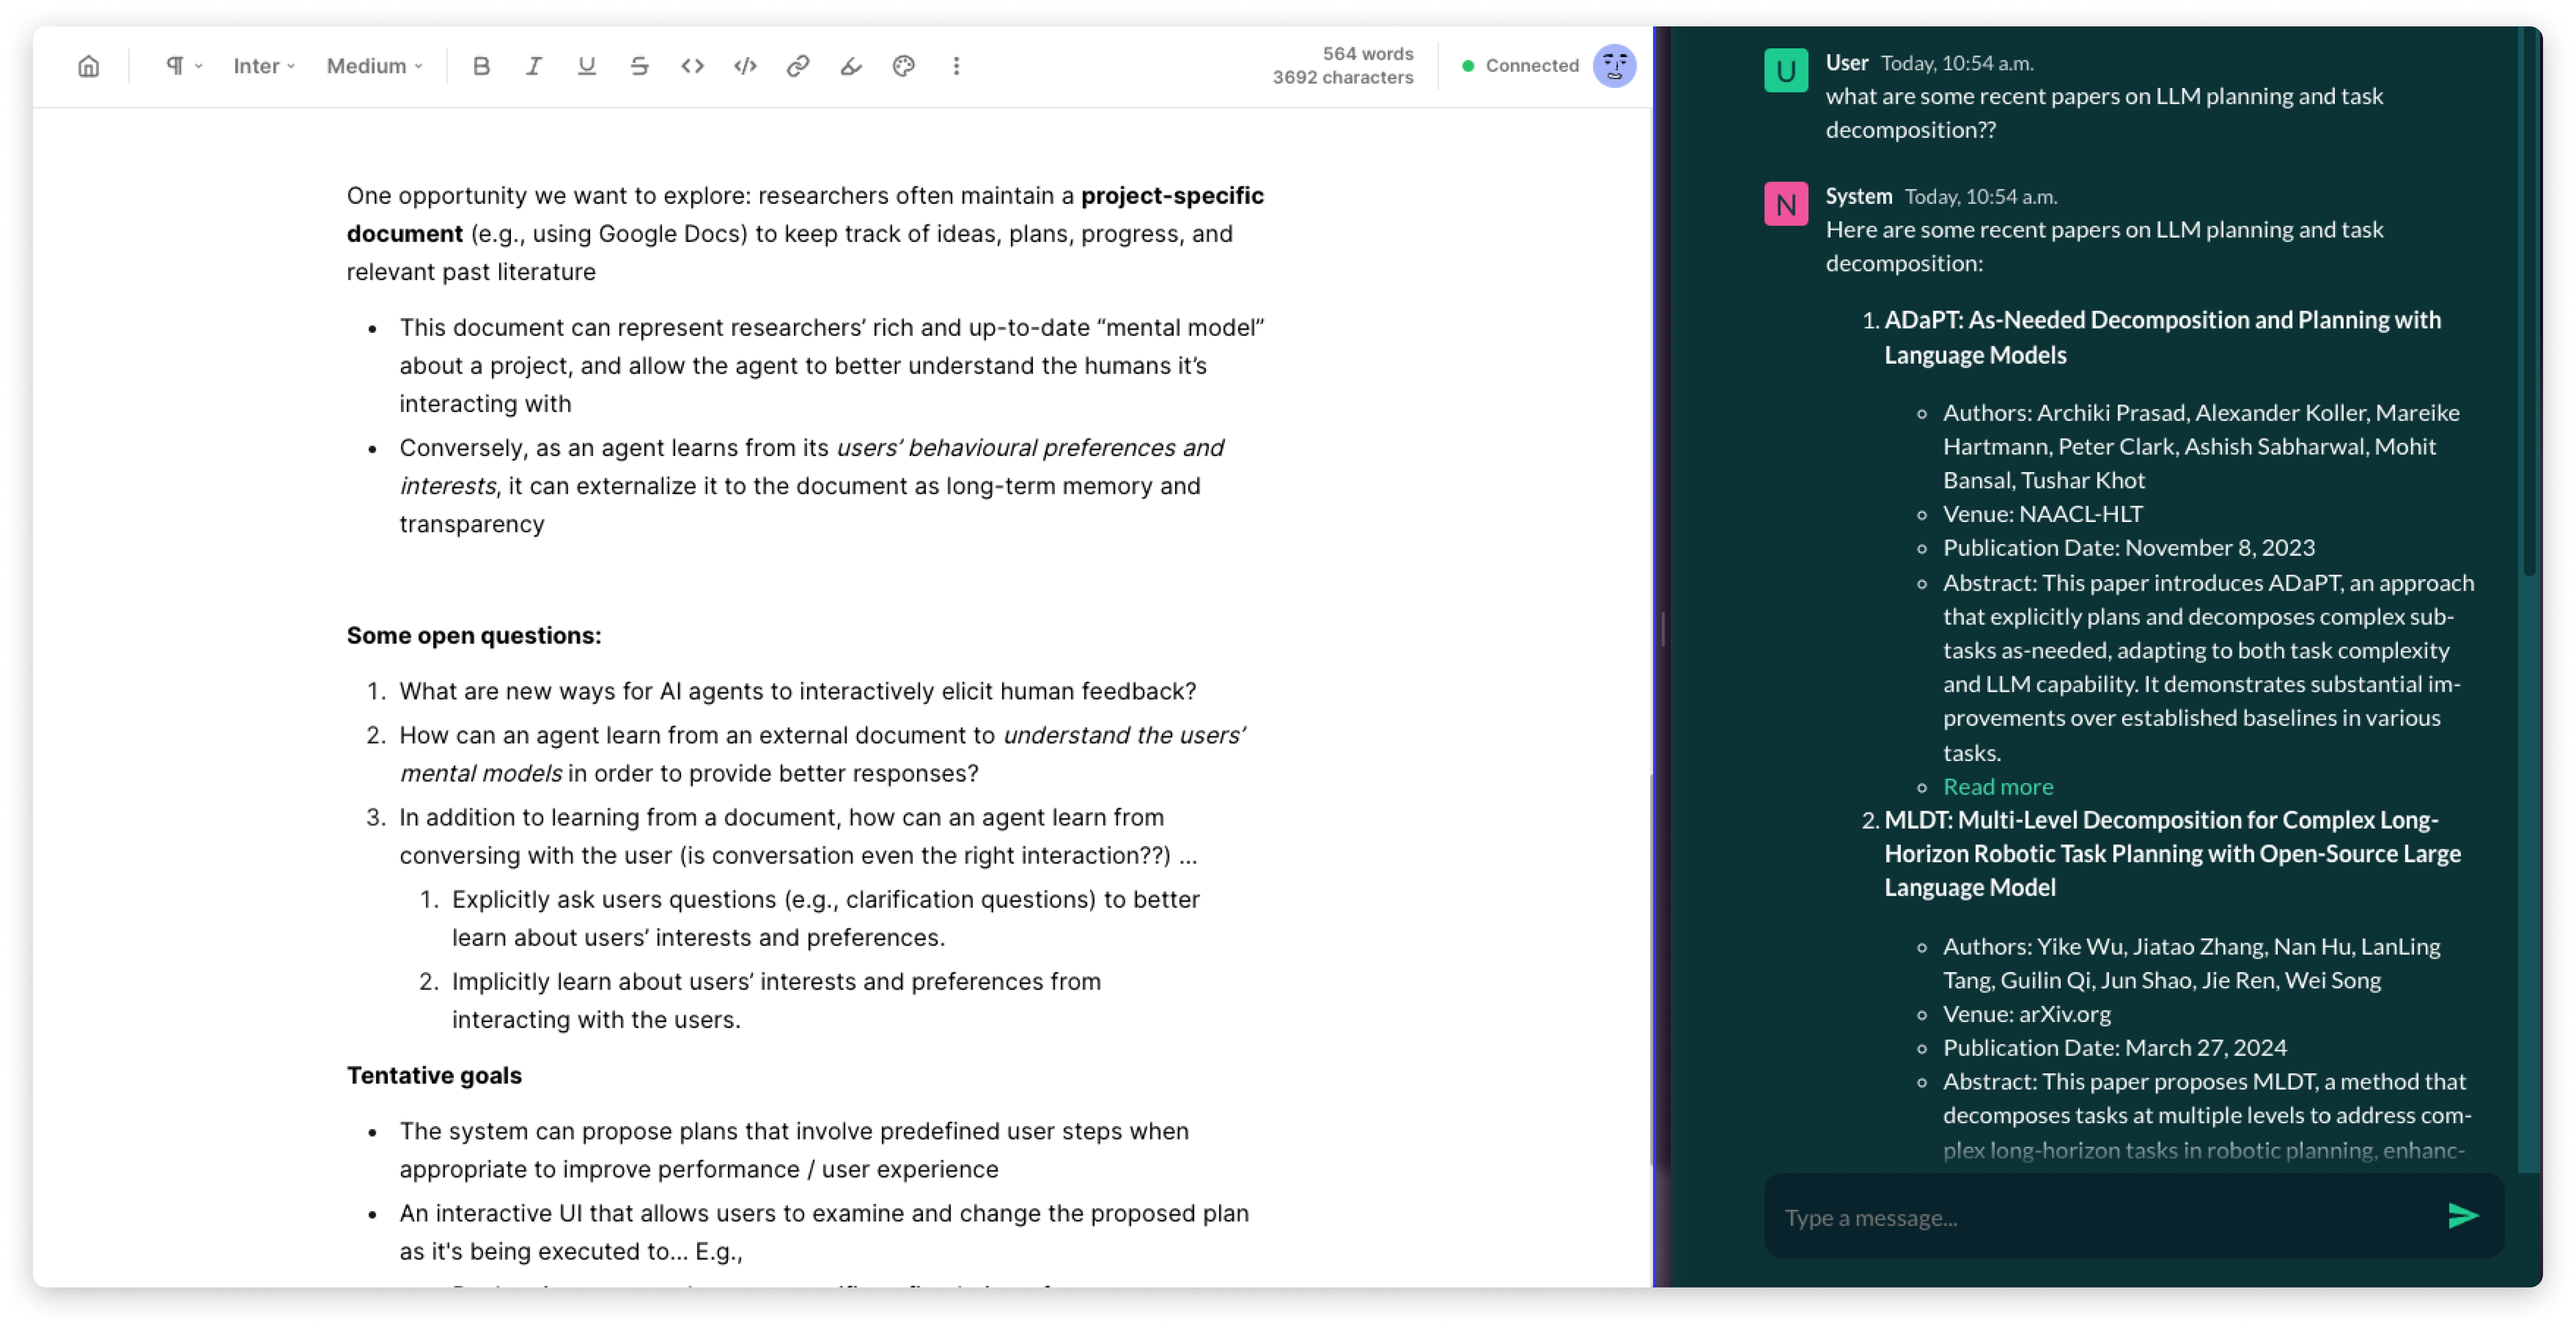2576x1327 pixels.
Task: Select the highlighter tool
Action: [x=851, y=66]
